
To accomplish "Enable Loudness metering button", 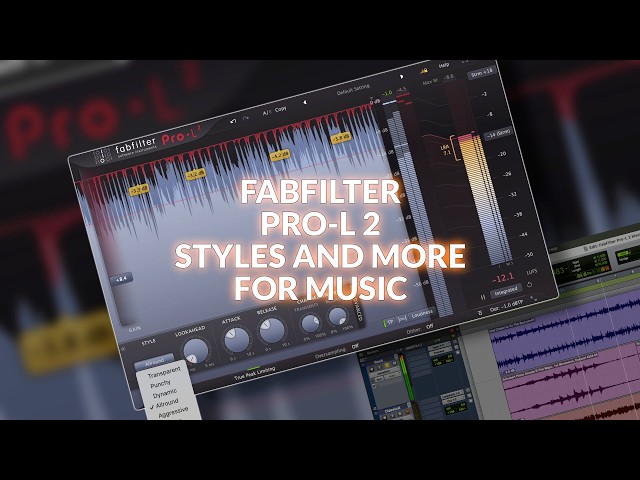I will tap(422, 314).
